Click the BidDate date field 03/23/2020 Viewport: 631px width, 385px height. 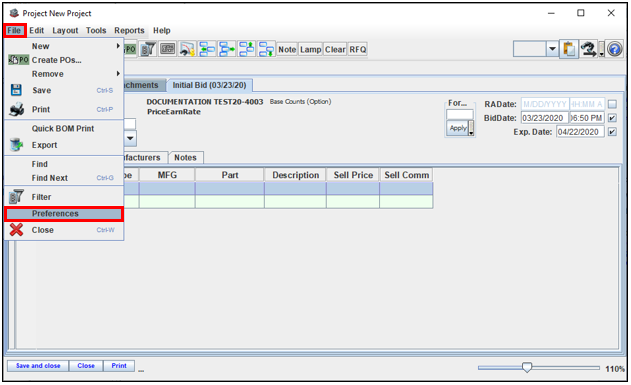pos(544,118)
